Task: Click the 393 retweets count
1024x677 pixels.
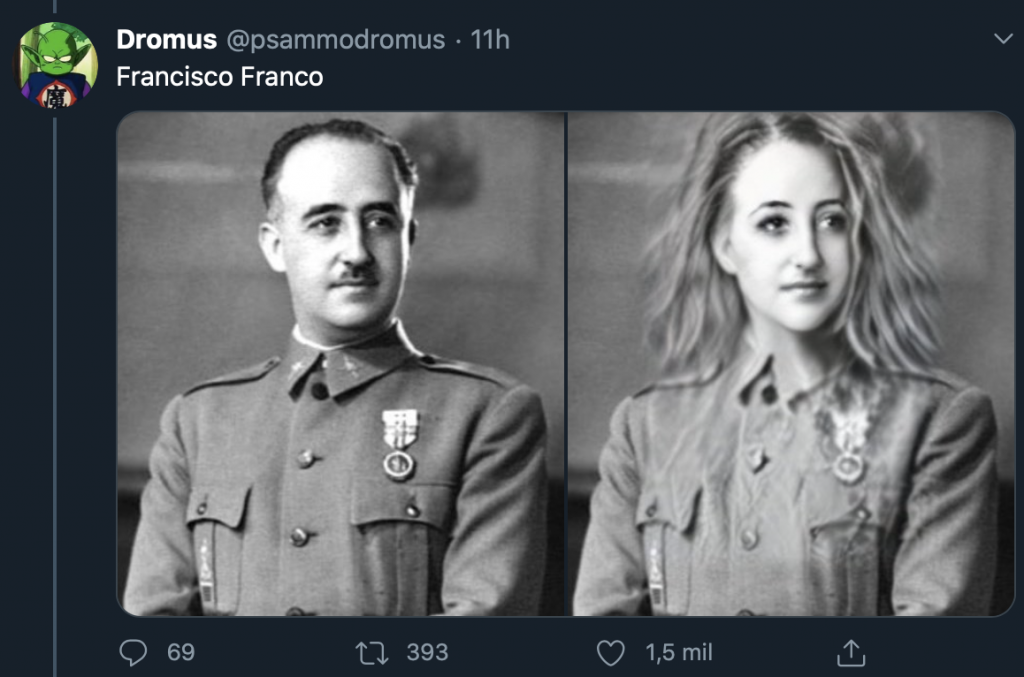Action: click(x=427, y=653)
